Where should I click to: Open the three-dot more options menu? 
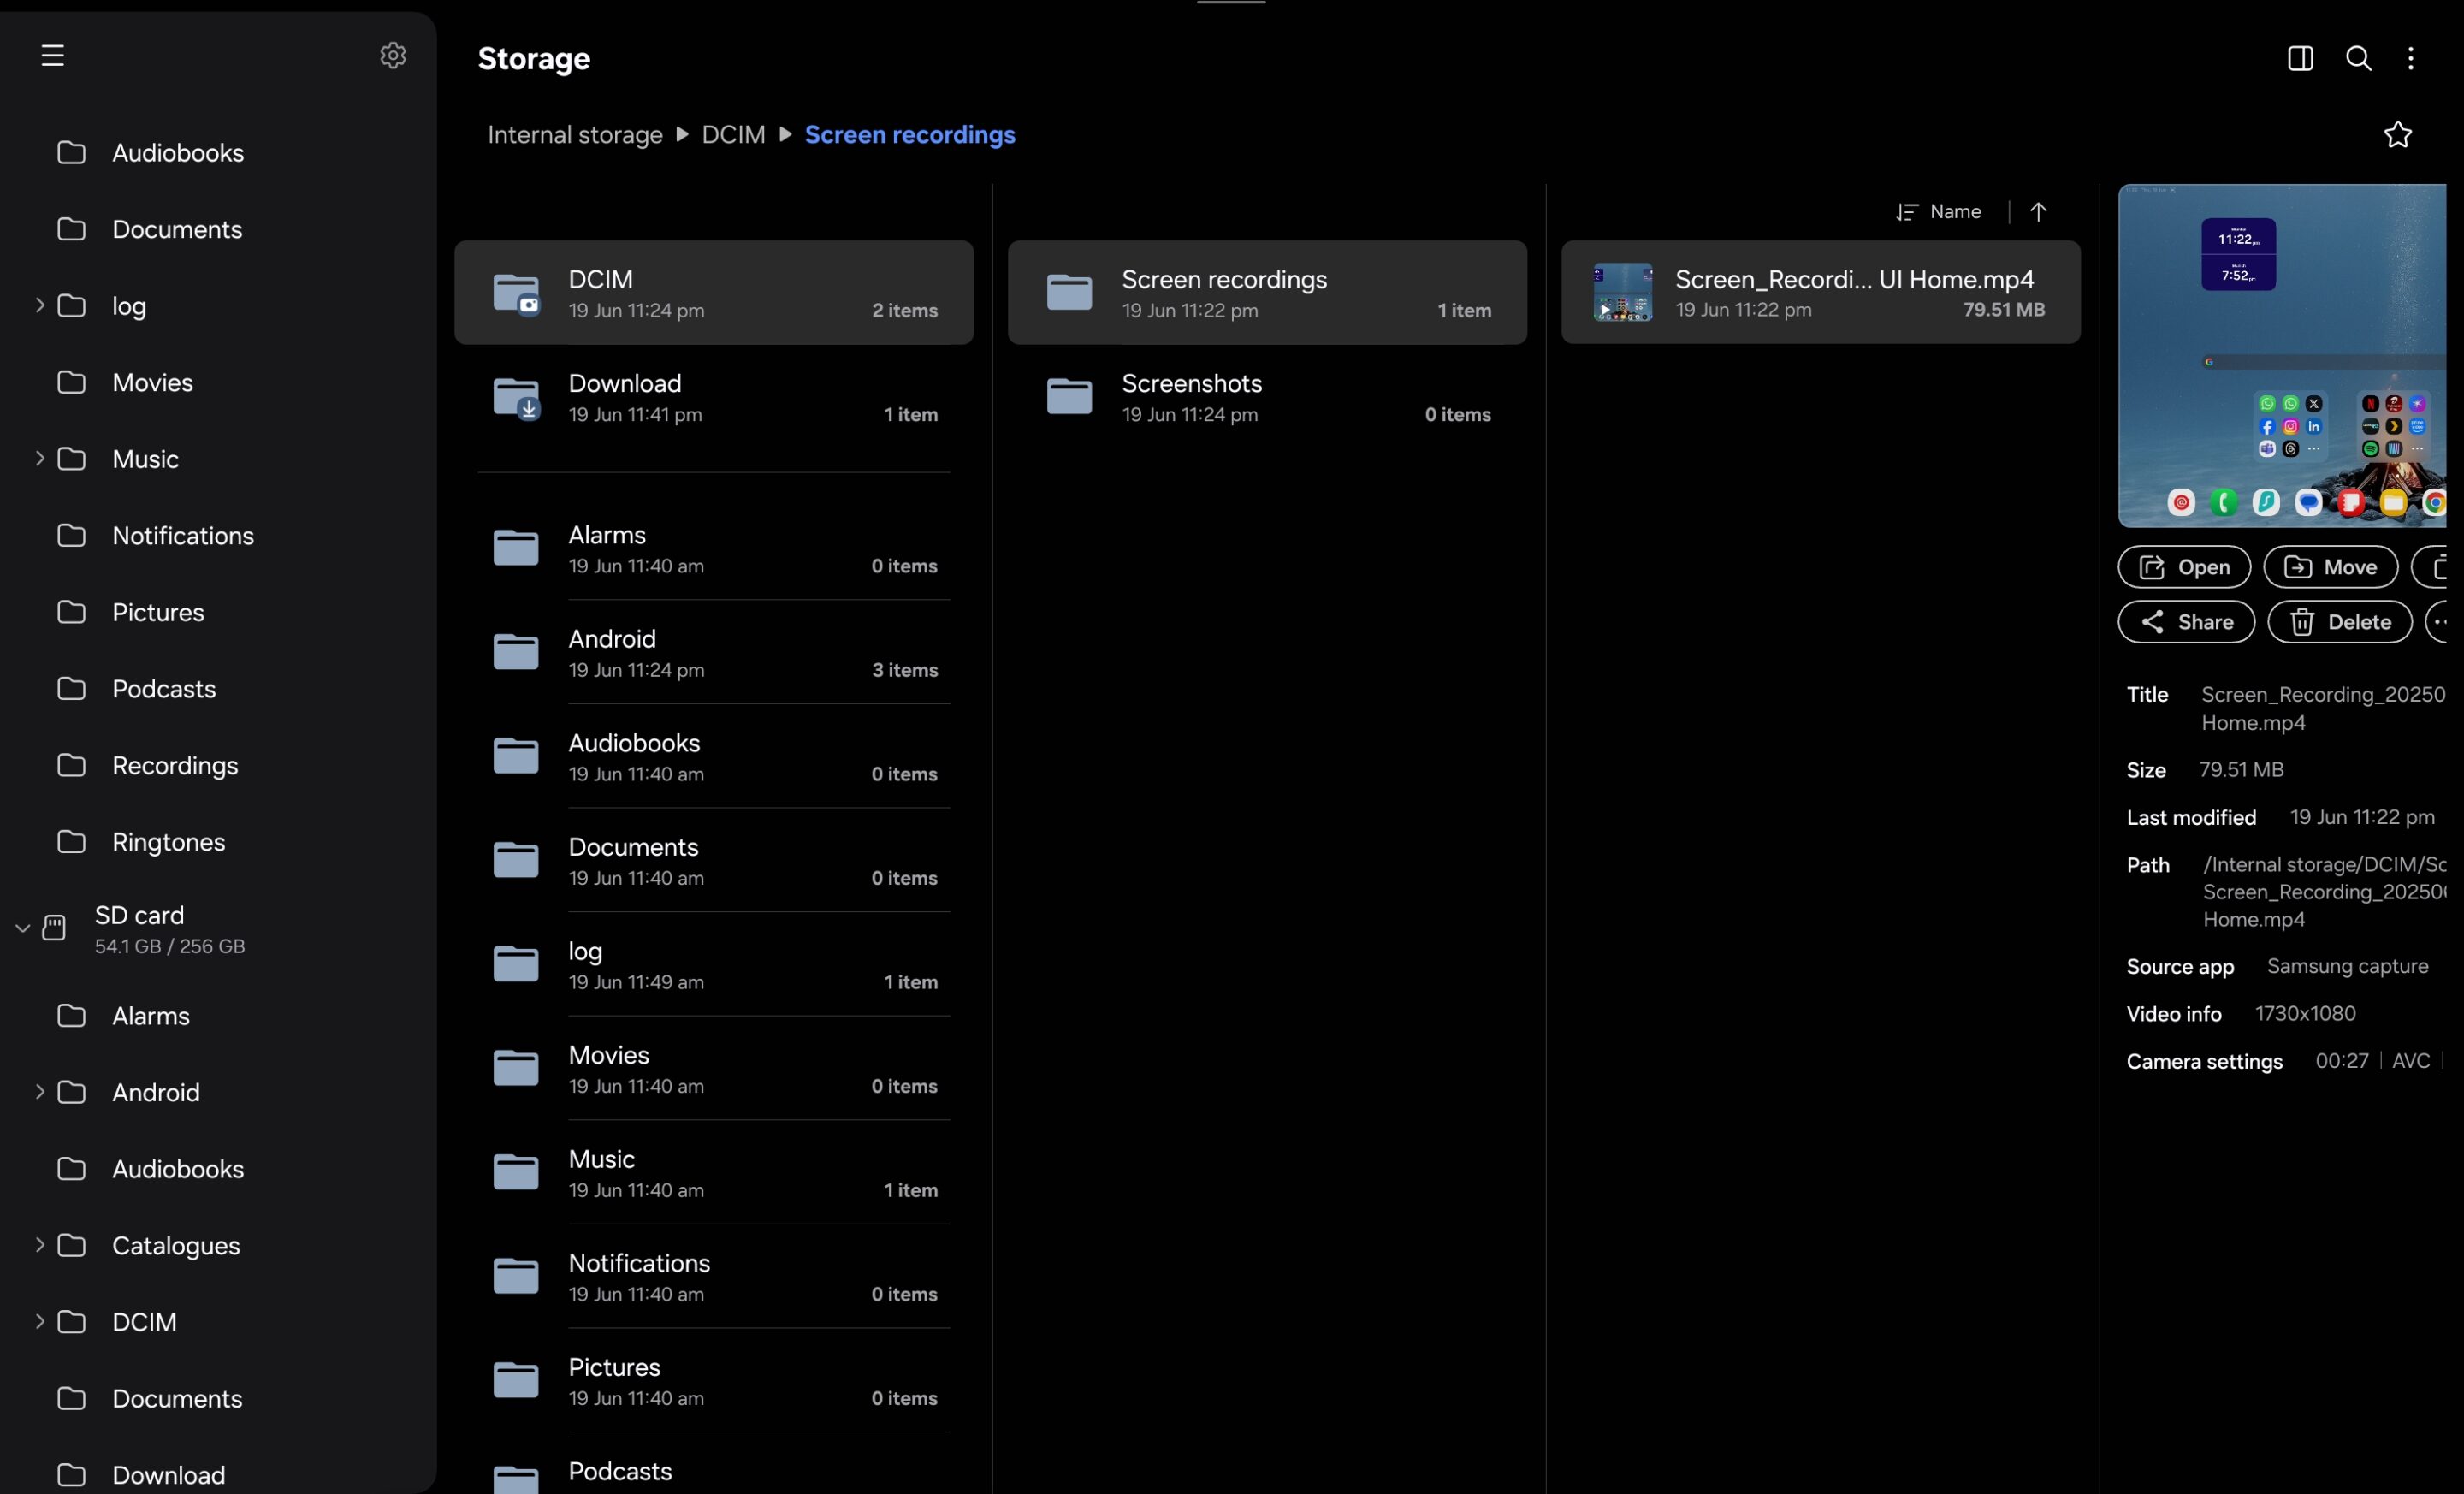click(2411, 59)
